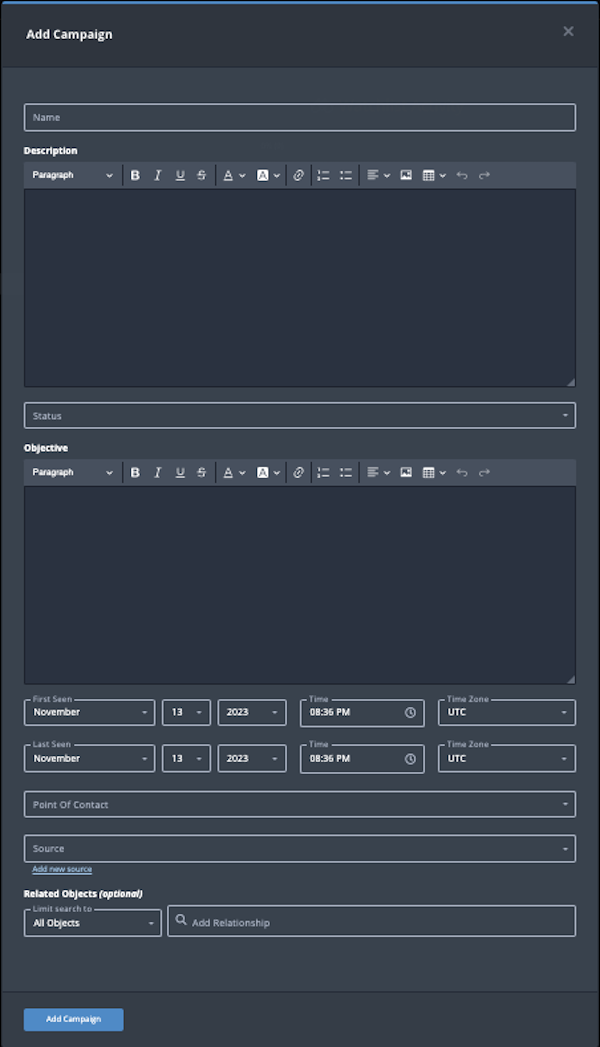This screenshot has height=1047, width=600.
Task: Open background color picker in Description toolbar
Action: (268, 175)
